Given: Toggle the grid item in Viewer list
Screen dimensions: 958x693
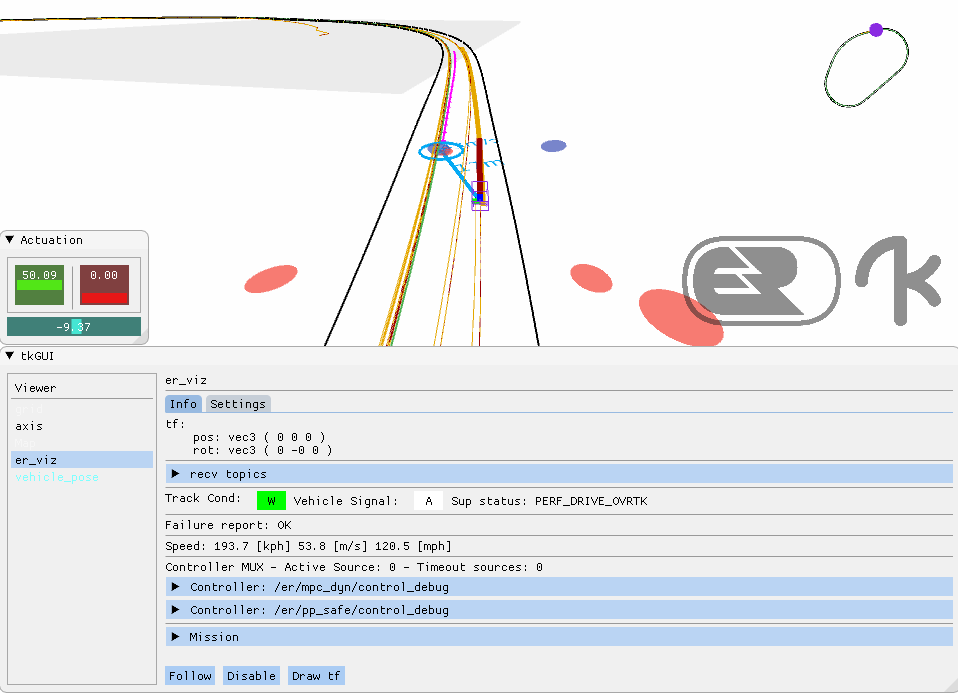Looking at the screenshot, I should (29, 409).
